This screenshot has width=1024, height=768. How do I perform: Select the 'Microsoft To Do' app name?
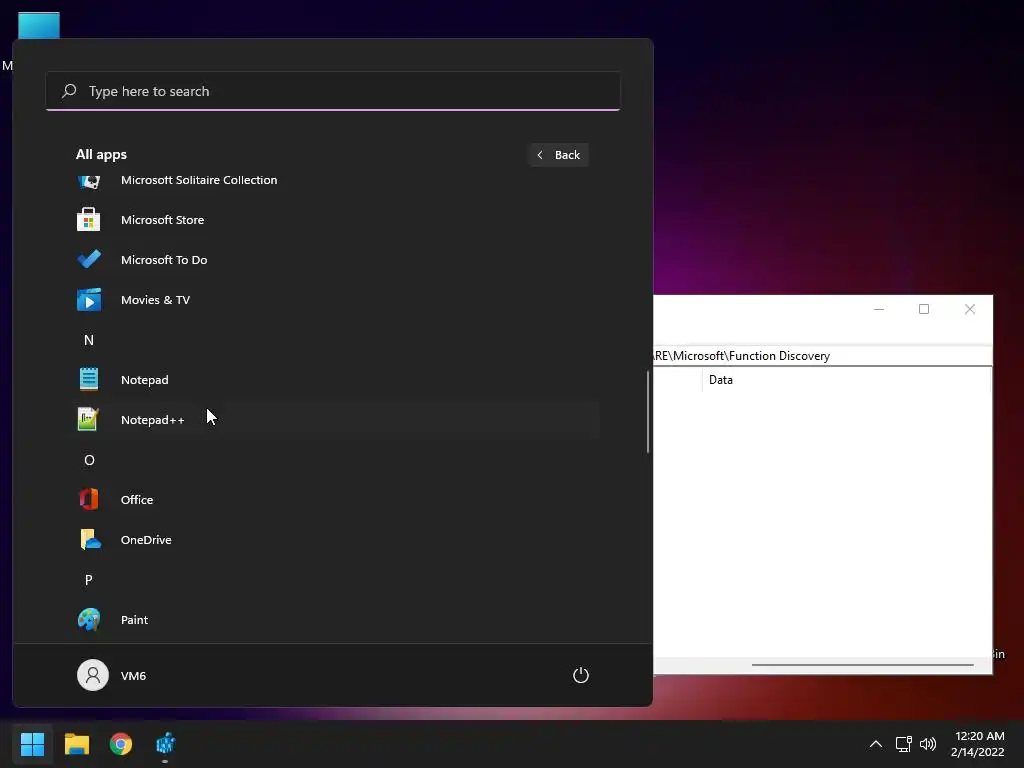pos(164,260)
